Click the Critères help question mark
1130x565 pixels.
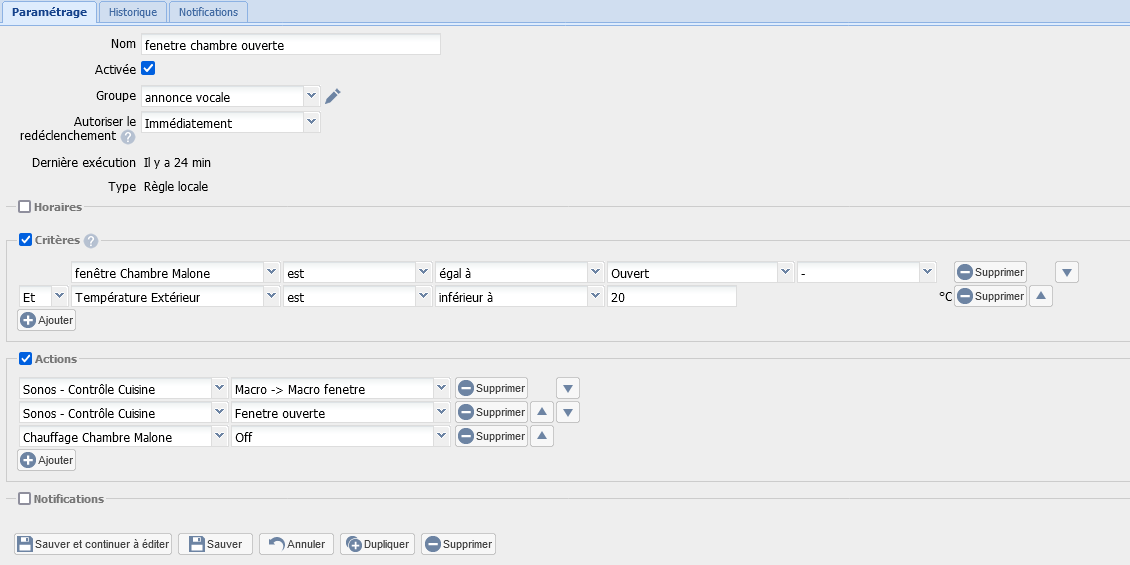(x=91, y=241)
